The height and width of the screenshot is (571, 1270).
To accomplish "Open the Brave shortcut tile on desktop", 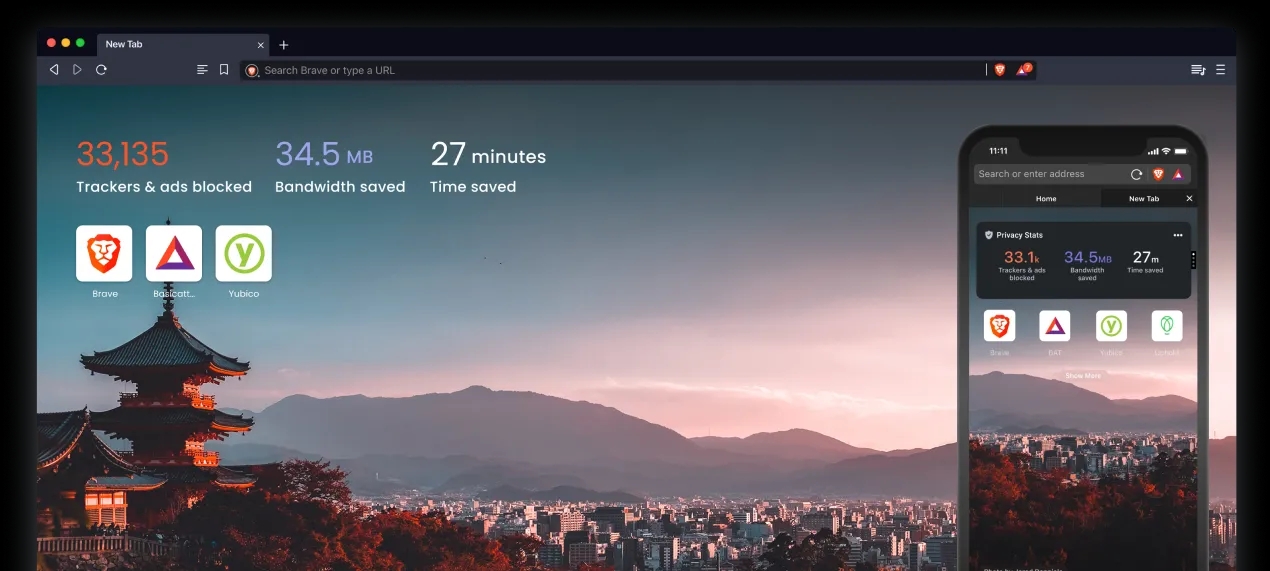I will click(104, 253).
